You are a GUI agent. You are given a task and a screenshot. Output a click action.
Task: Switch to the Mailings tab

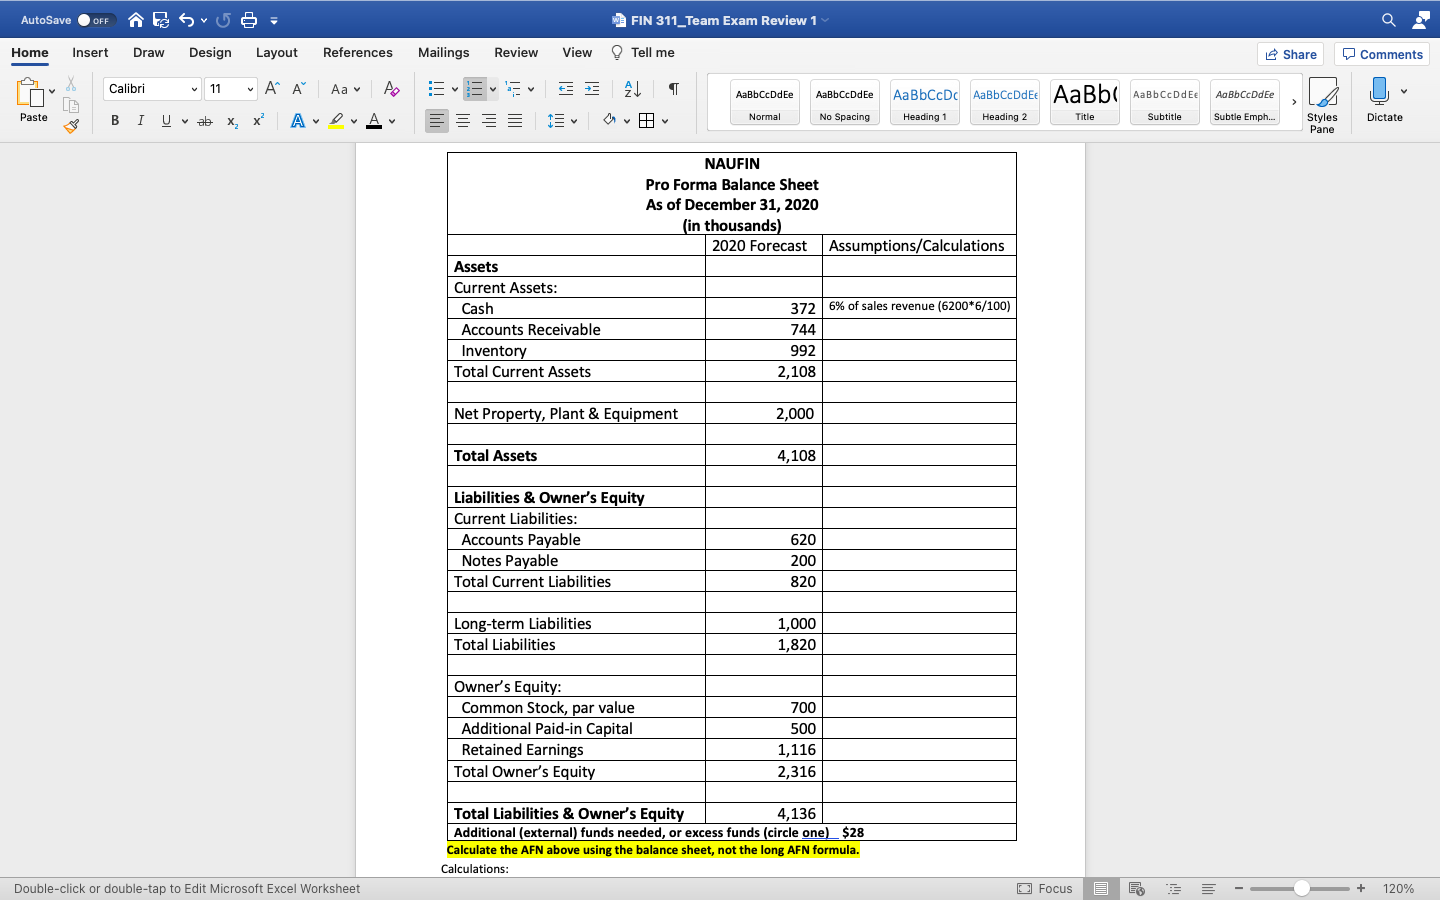point(444,53)
